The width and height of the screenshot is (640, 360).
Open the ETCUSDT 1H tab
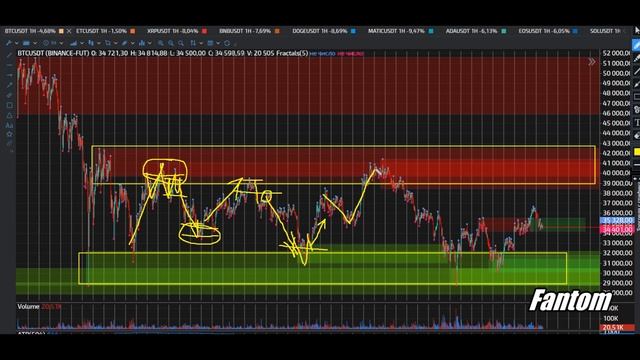pos(101,31)
